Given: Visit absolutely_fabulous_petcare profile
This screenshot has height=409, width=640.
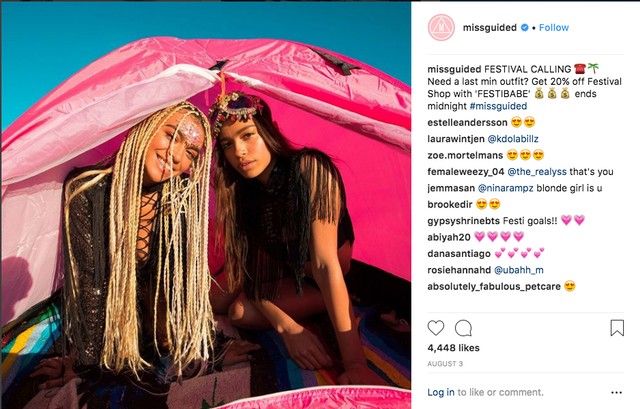Looking at the screenshot, I should click(494, 287).
